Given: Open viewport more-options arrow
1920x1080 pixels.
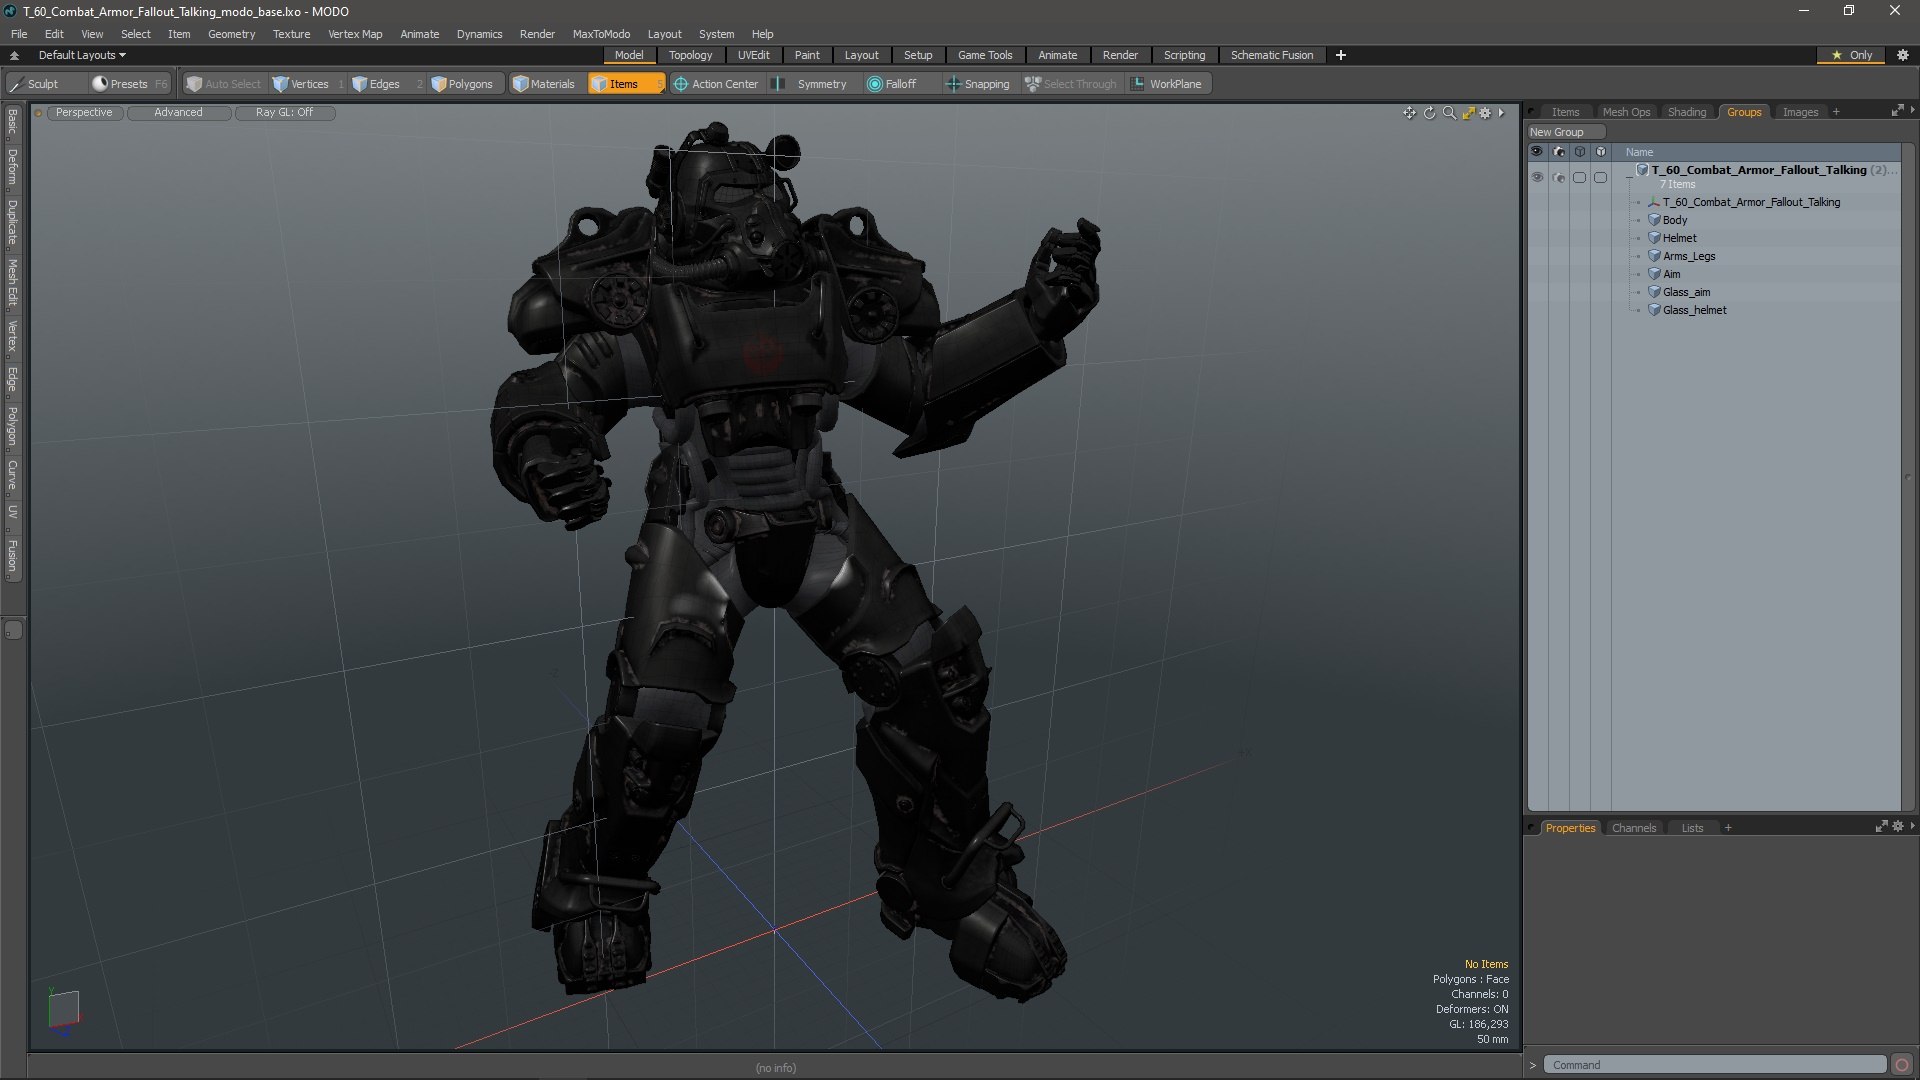Looking at the screenshot, I should tap(1502, 113).
